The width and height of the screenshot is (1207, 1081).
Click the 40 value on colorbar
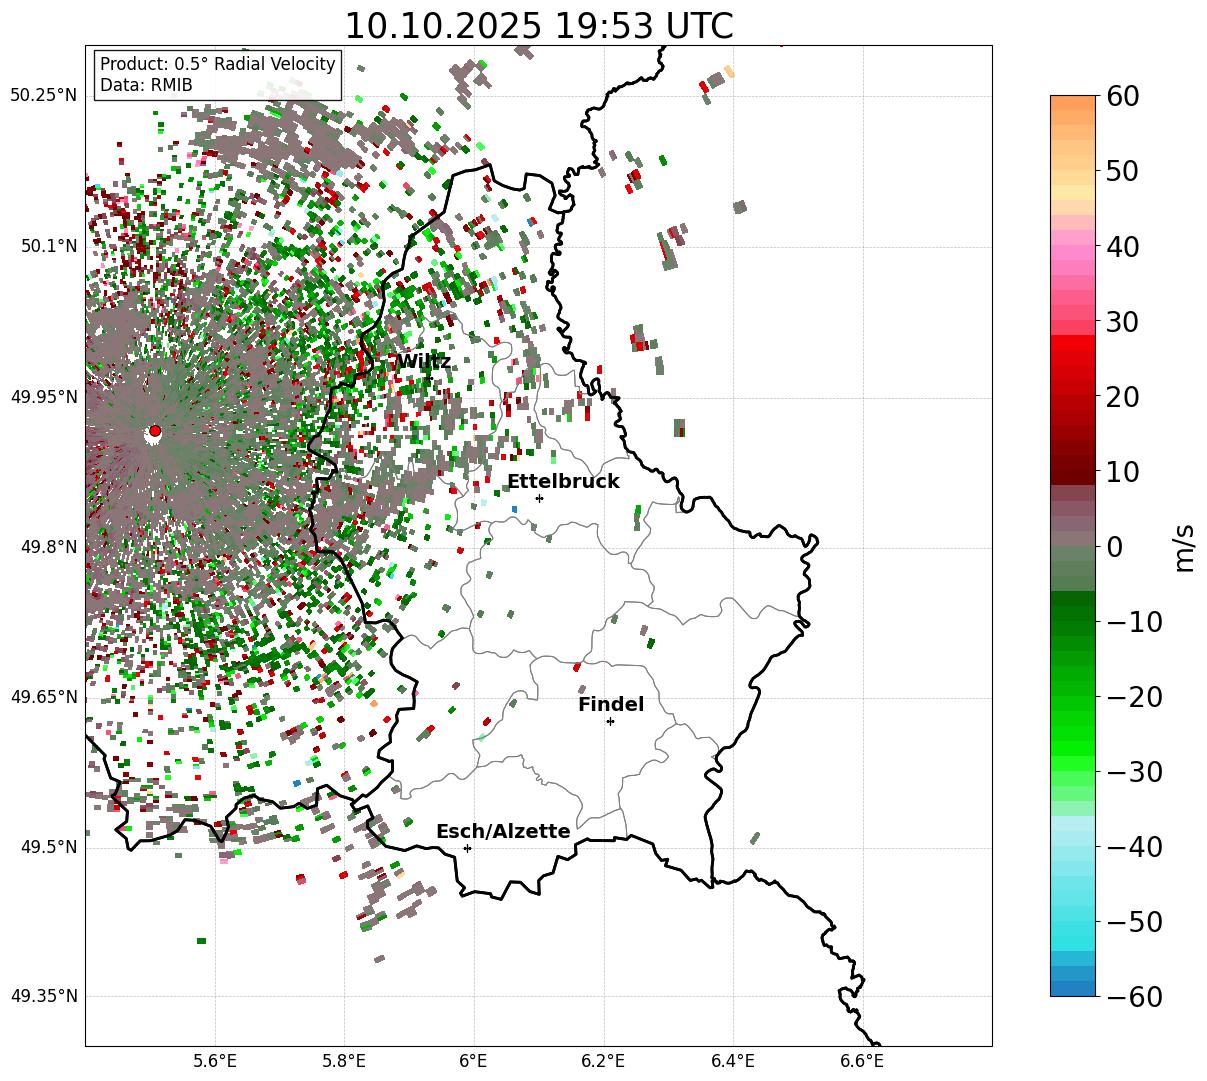(x=1124, y=246)
